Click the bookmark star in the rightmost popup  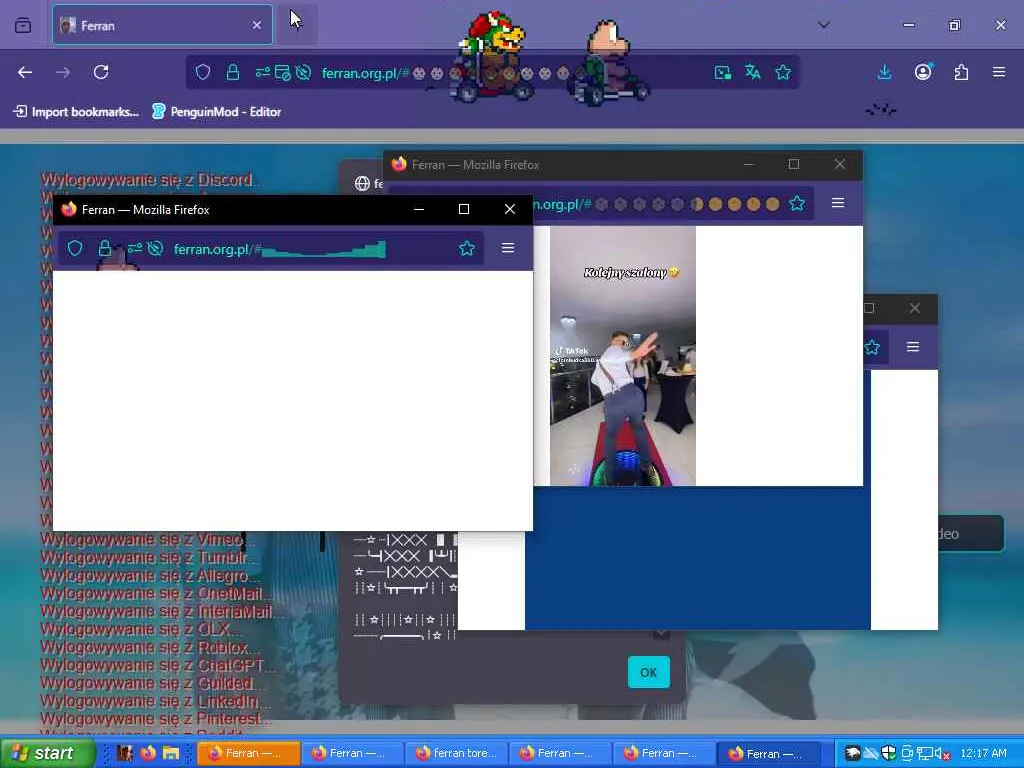[x=872, y=347]
